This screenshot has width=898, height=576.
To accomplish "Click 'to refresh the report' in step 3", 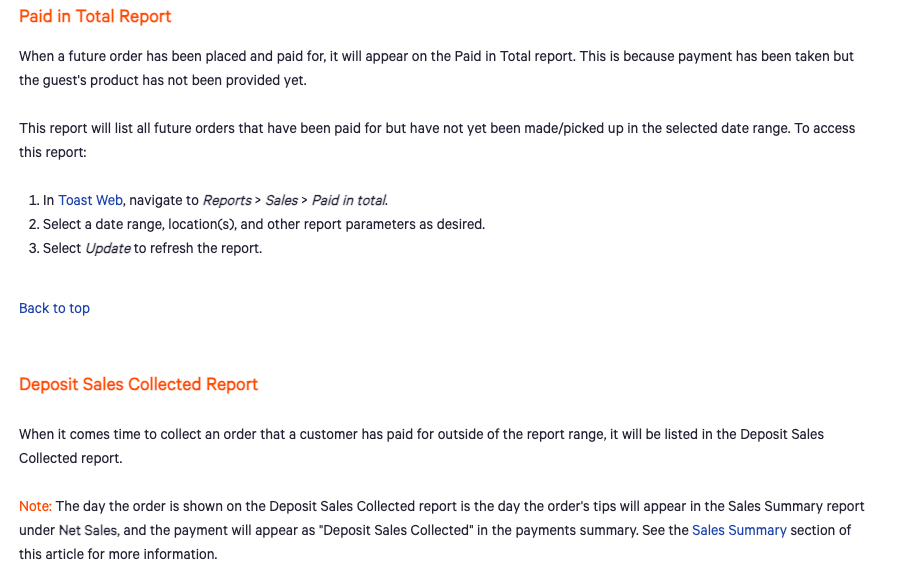I will pos(198,248).
